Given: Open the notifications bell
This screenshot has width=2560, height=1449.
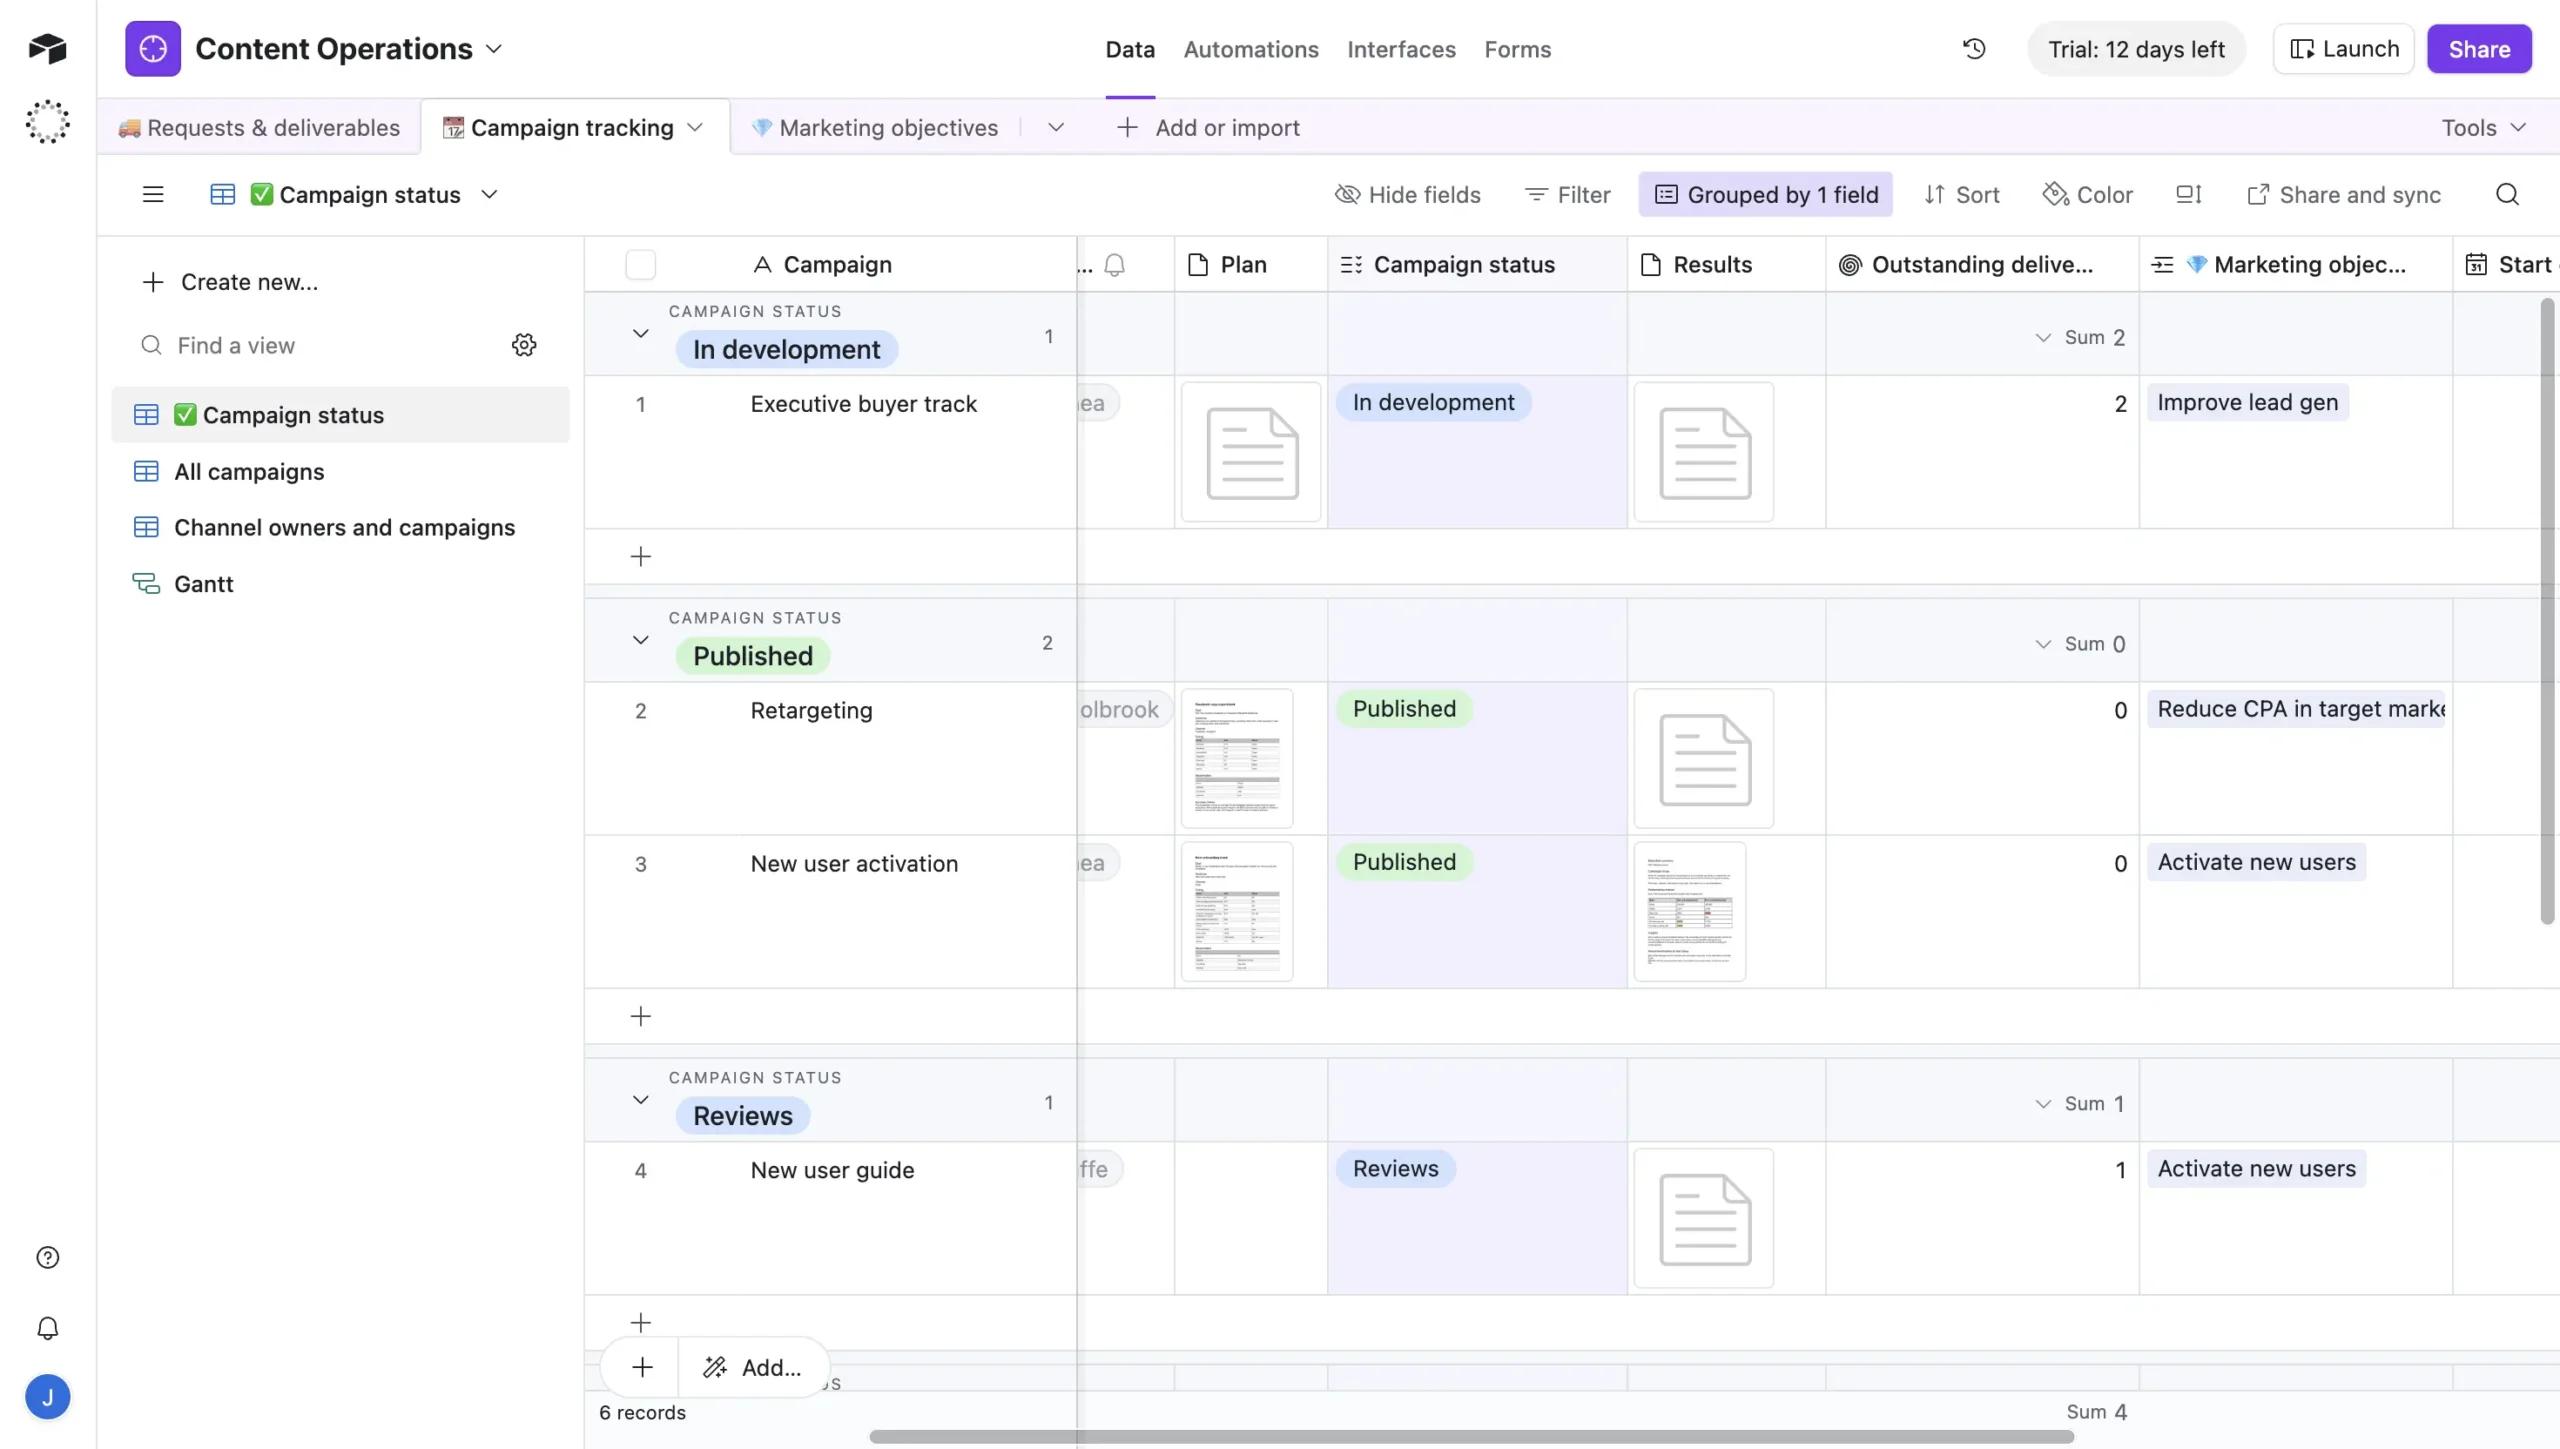Looking at the screenshot, I should coord(47,1328).
